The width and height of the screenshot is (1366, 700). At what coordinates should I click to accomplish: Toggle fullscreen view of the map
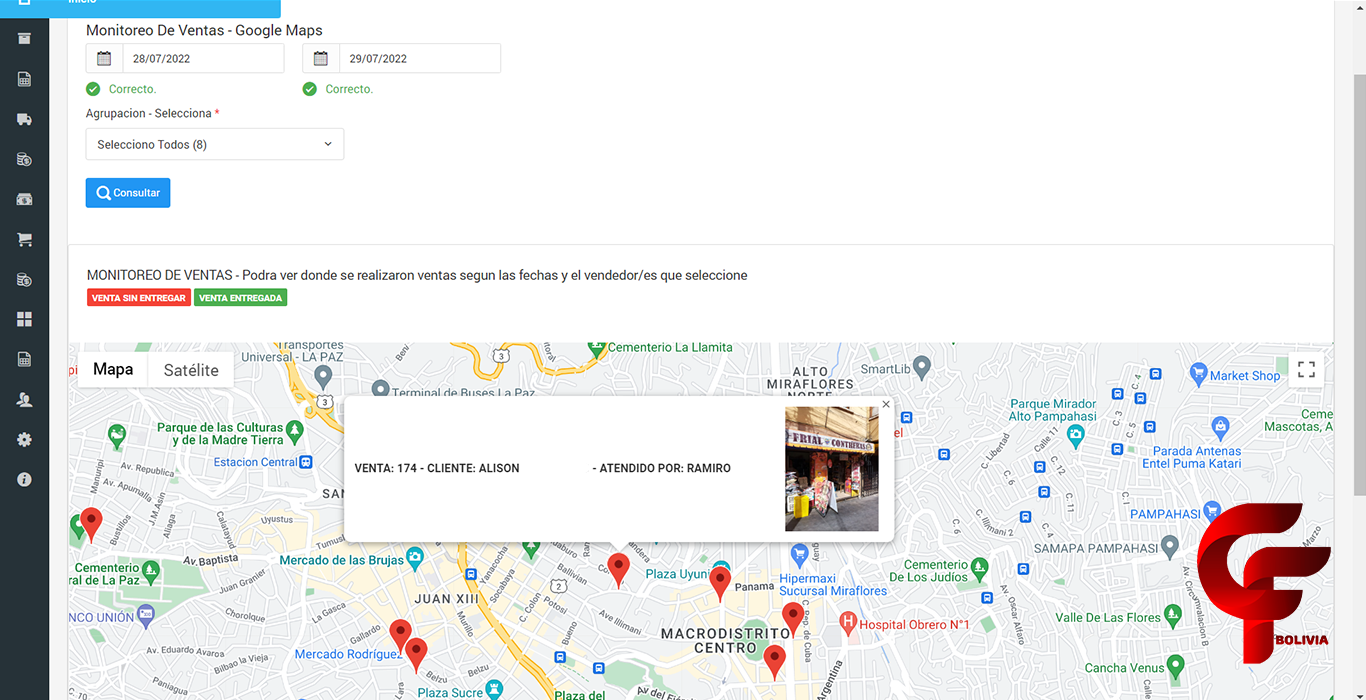click(x=1306, y=369)
